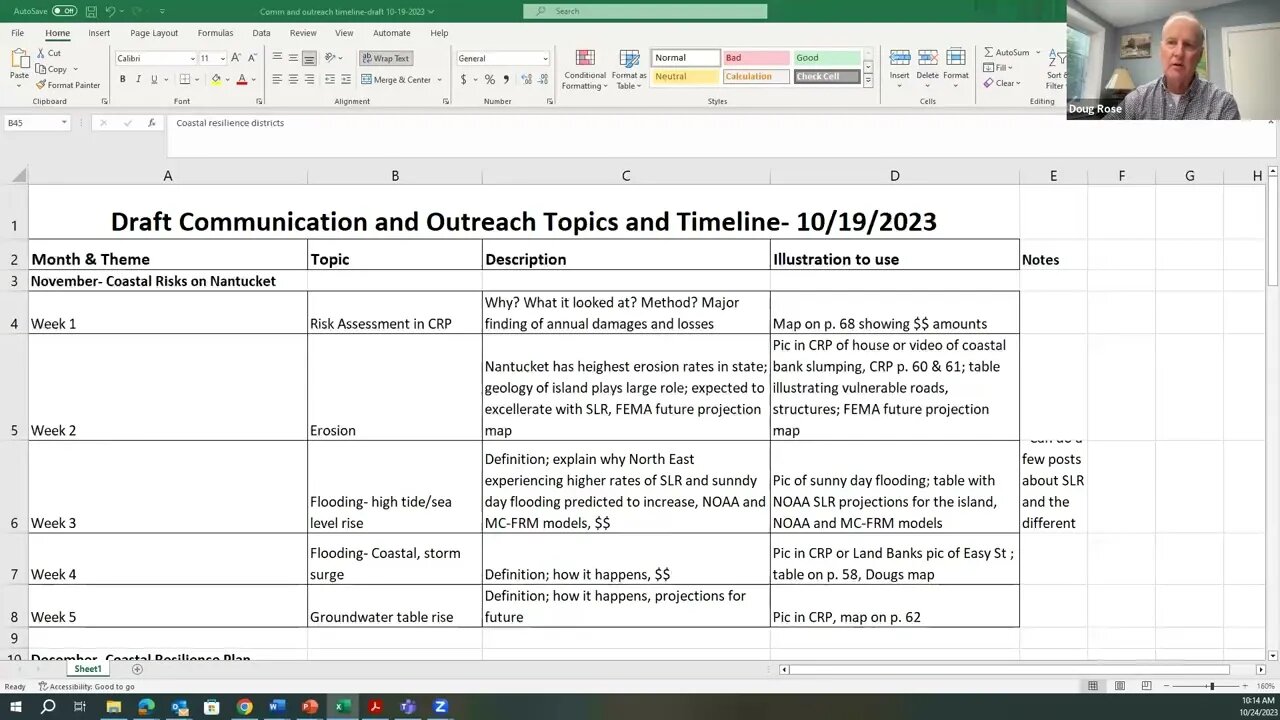This screenshot has height=720, width=1280.
Task: Toggle Wrap Text
Action: [385, 58]
